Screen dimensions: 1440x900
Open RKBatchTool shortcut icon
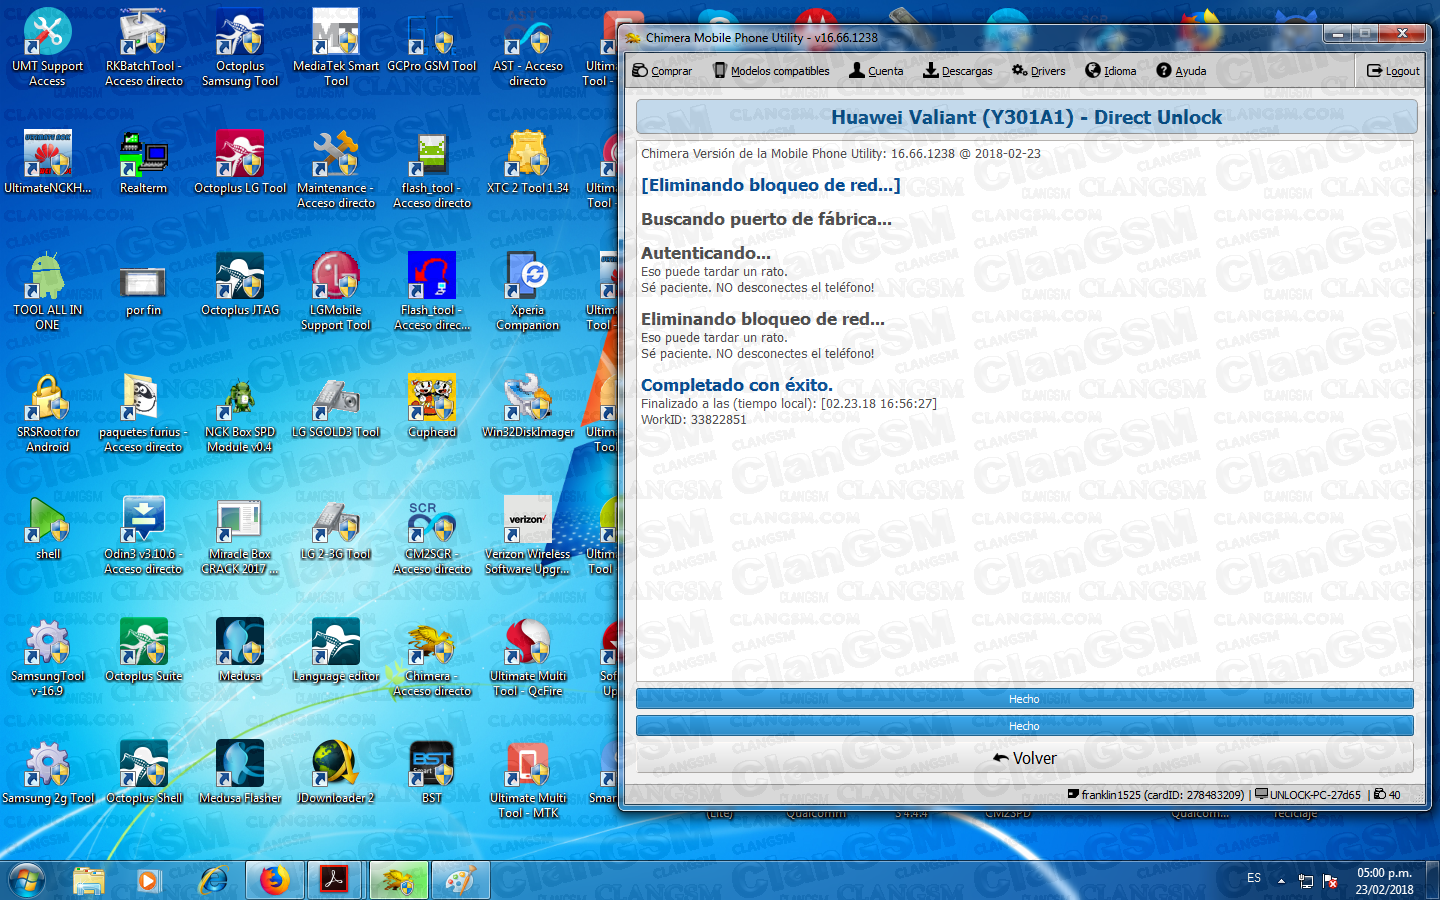tap(143, 47)
